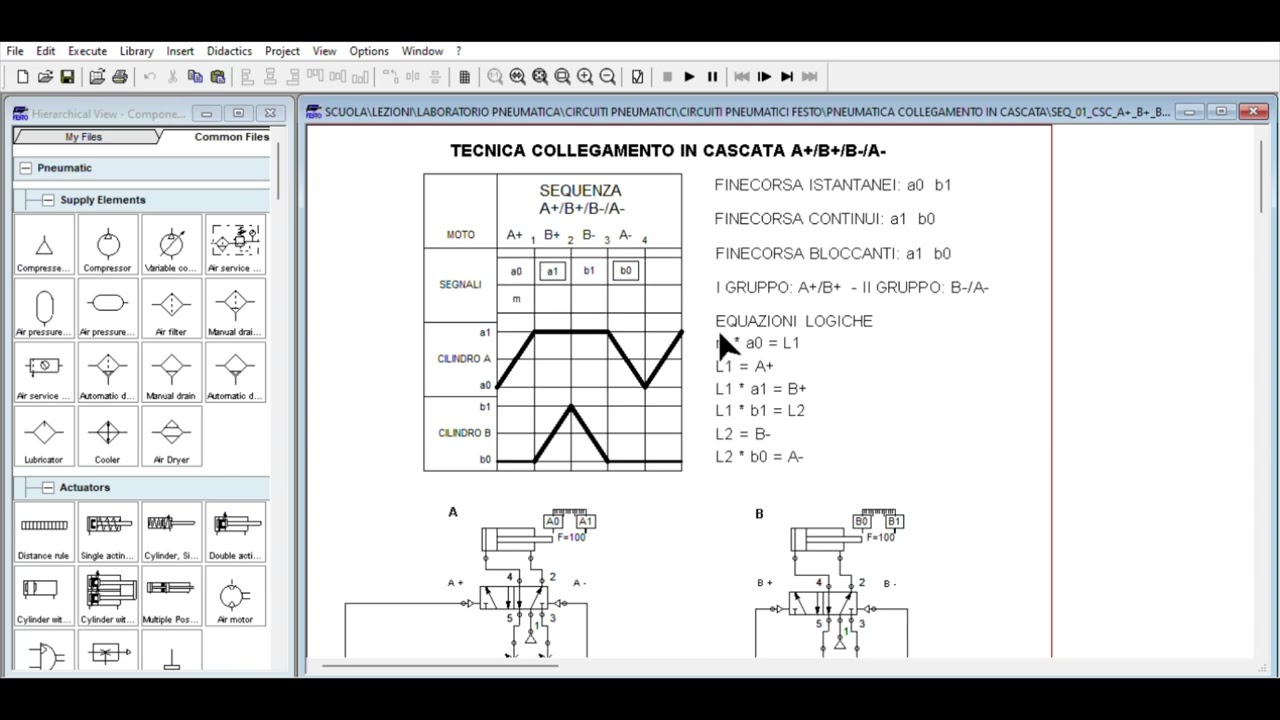This screenshot has width=1280, height=720.
Task: Collapse the Pneumatic library group
Action: tap(26, 168)
